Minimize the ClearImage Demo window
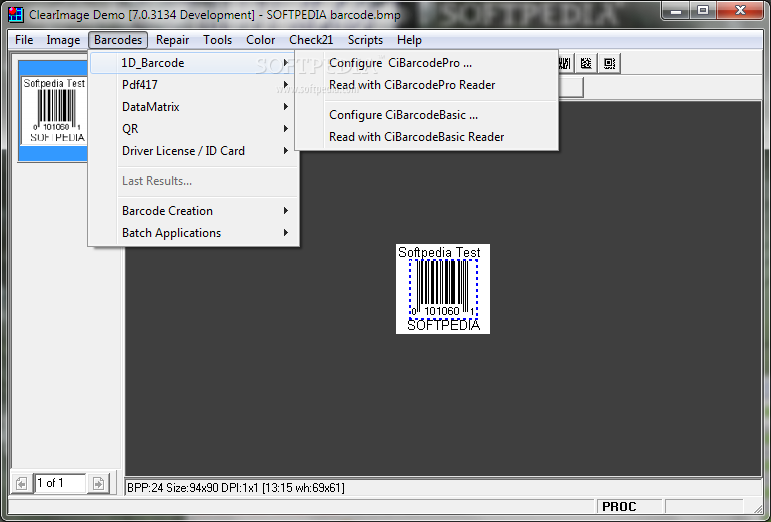The width and height of the screenshot is (771, 522). [677, 11]
